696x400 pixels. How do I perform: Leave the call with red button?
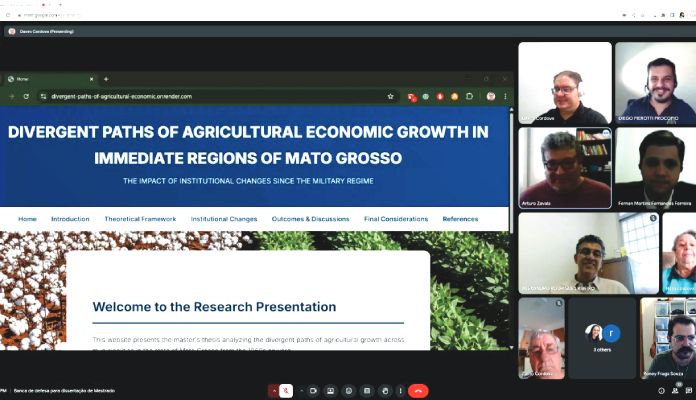pyautogui.click(x=418, y=391)
